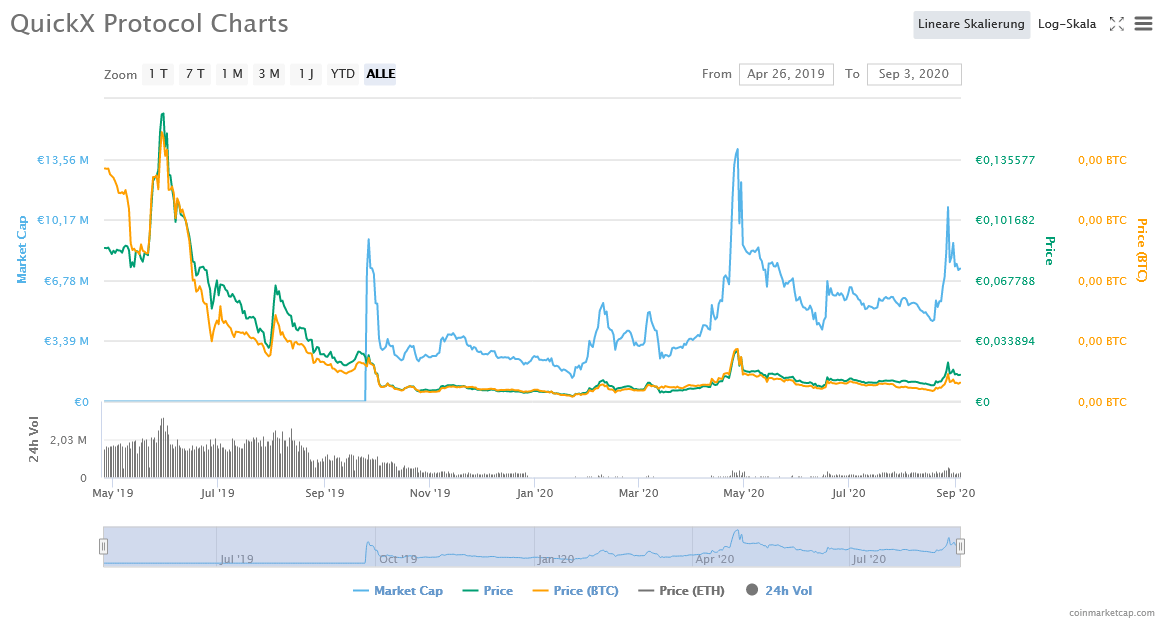This screenshot has height=620, width=1165.
Task: Click the Jul '19 x-axis label
Action: 218,493
